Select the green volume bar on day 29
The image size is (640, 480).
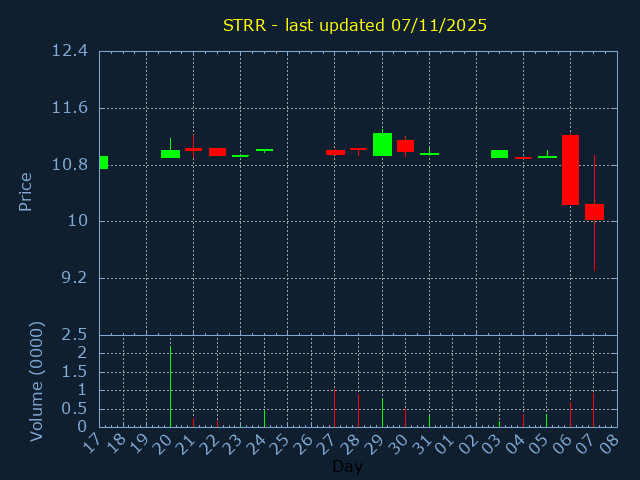(x=382, y=413)
